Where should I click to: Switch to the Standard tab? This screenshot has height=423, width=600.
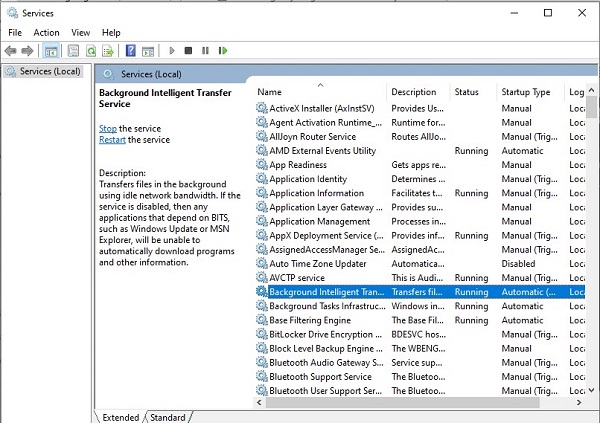pyautogui.click(x=168, y=417)
